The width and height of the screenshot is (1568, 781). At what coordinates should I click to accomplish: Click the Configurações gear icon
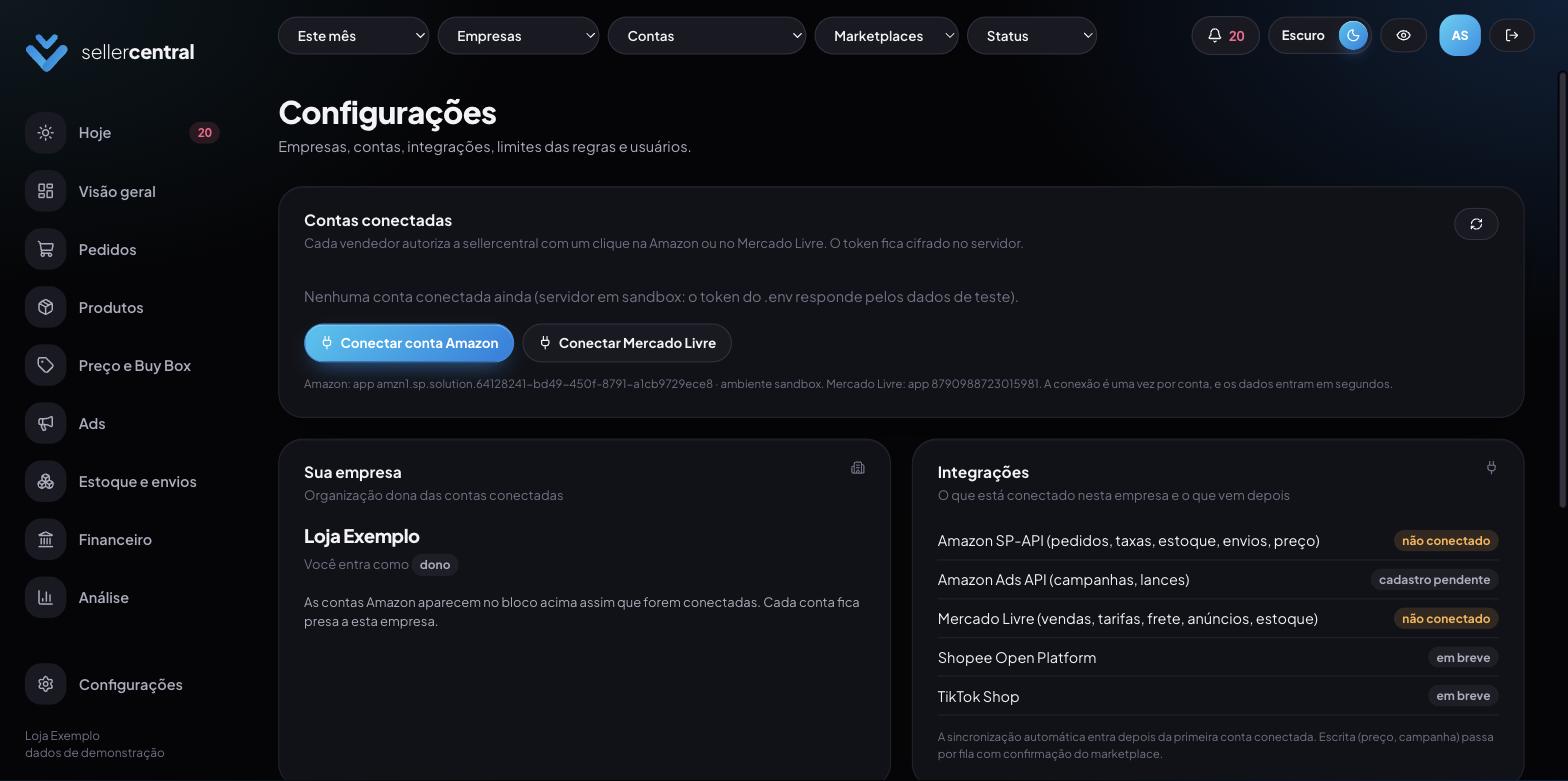tap(45, 684)
